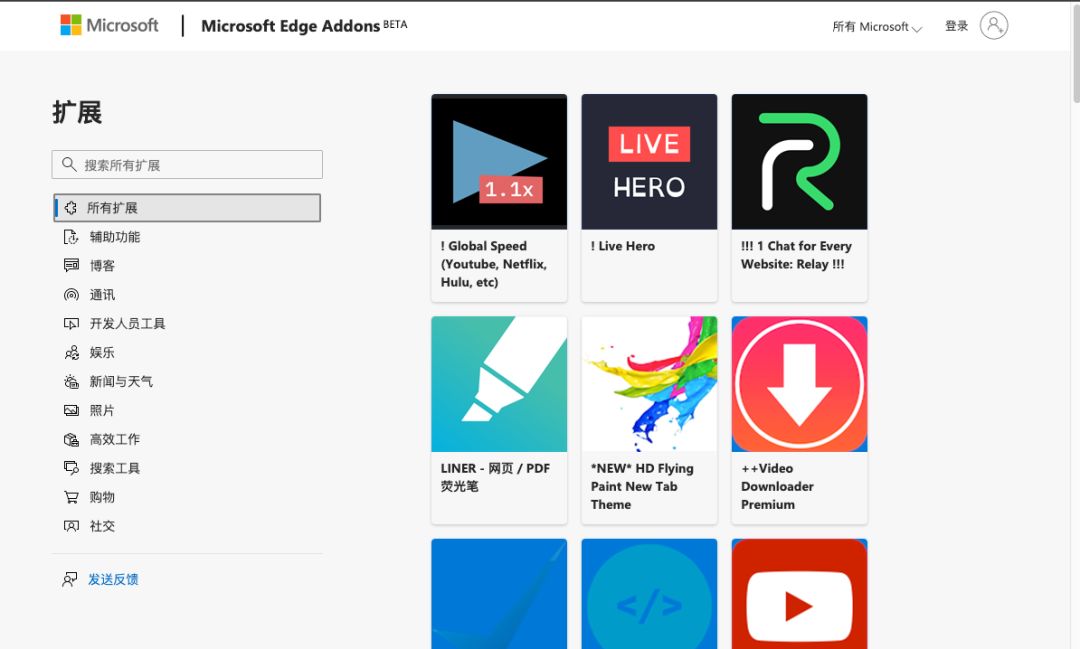This screenshot has height=649, width=1080.
Task: Click '++Video Downloader Premium' title text
Action: [777, 486]
